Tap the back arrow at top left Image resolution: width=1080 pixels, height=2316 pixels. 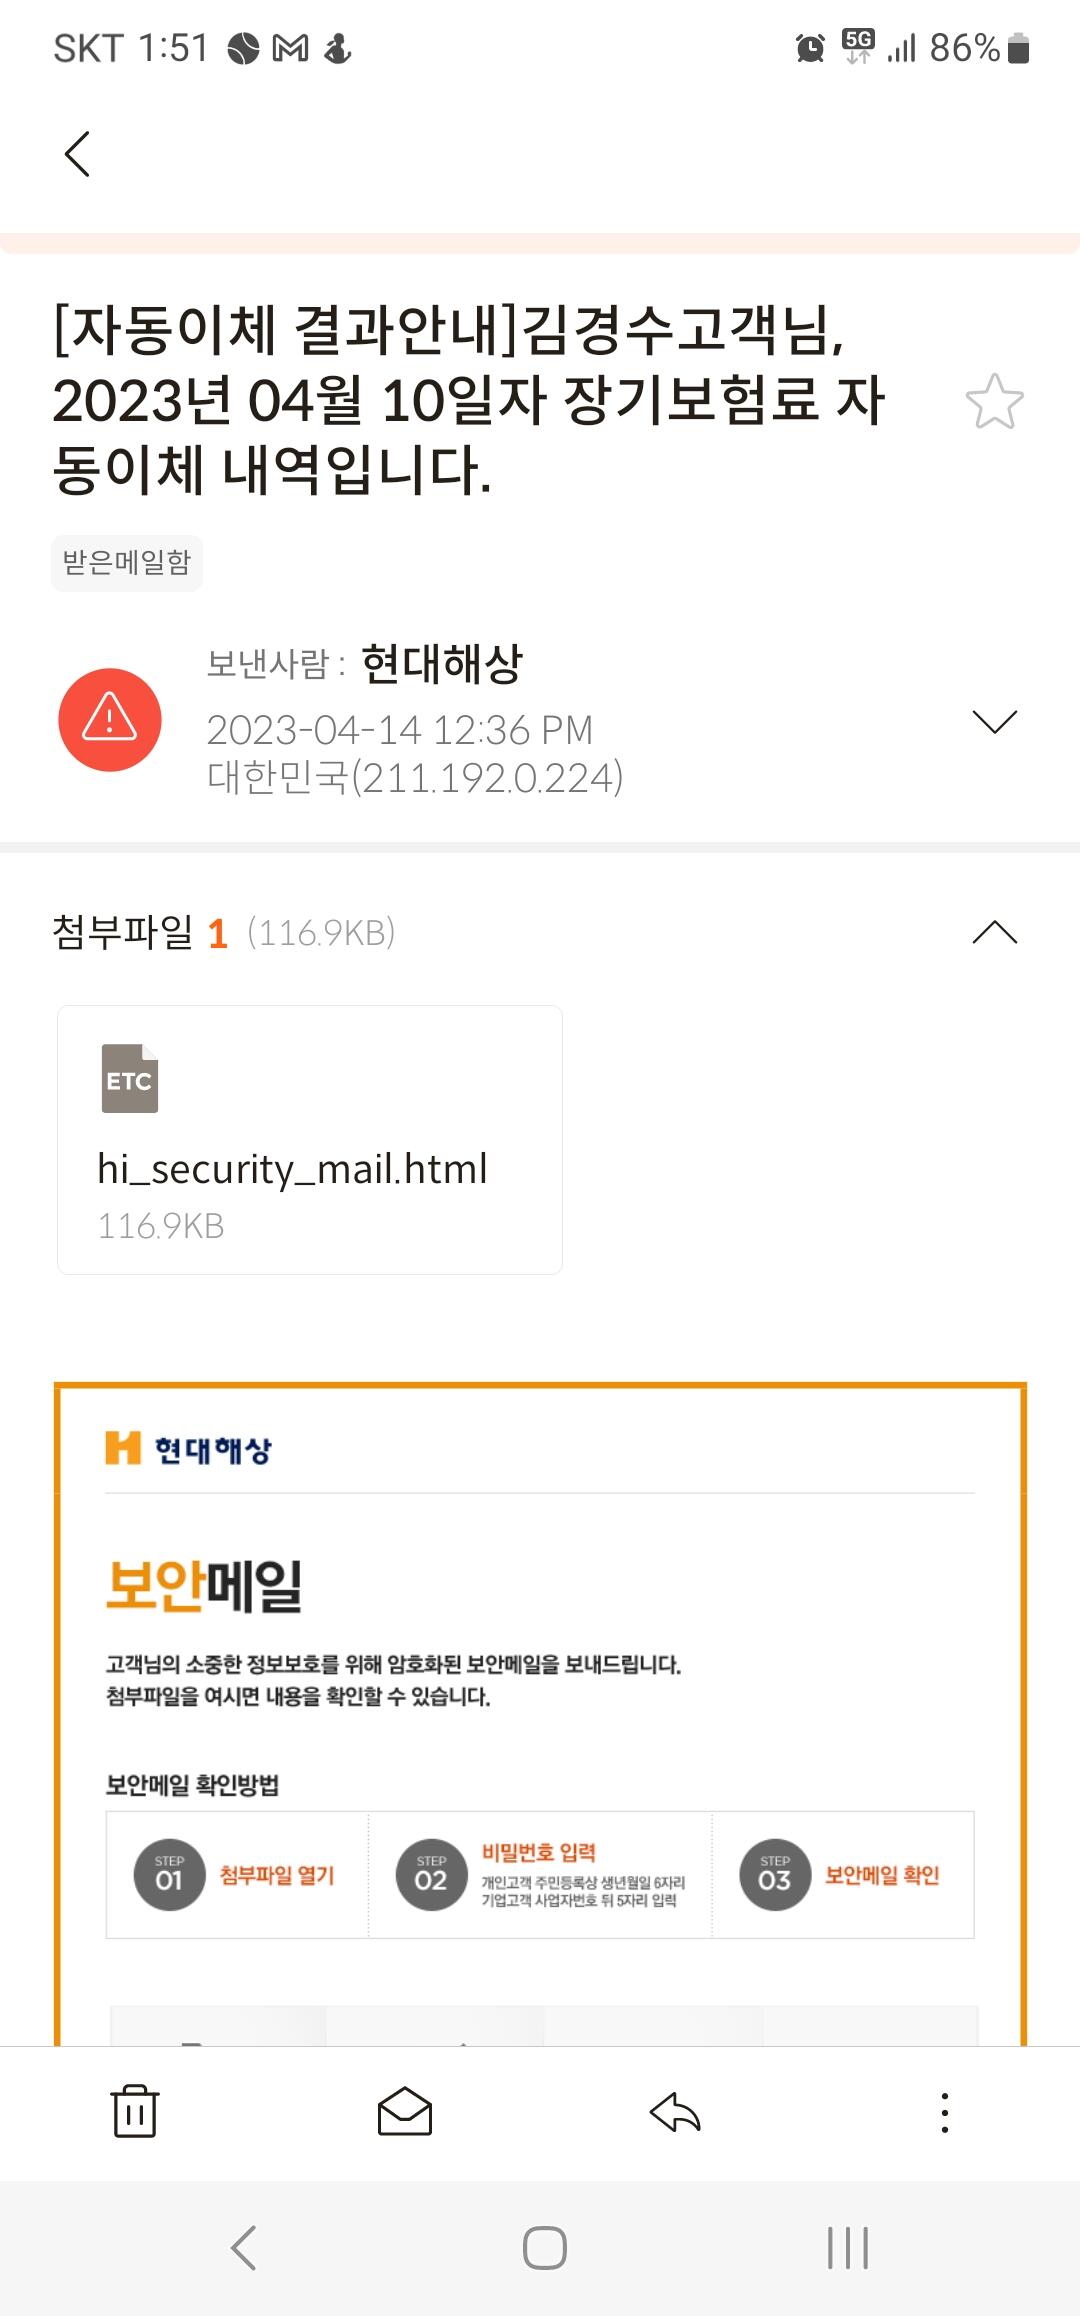[77, 154]
